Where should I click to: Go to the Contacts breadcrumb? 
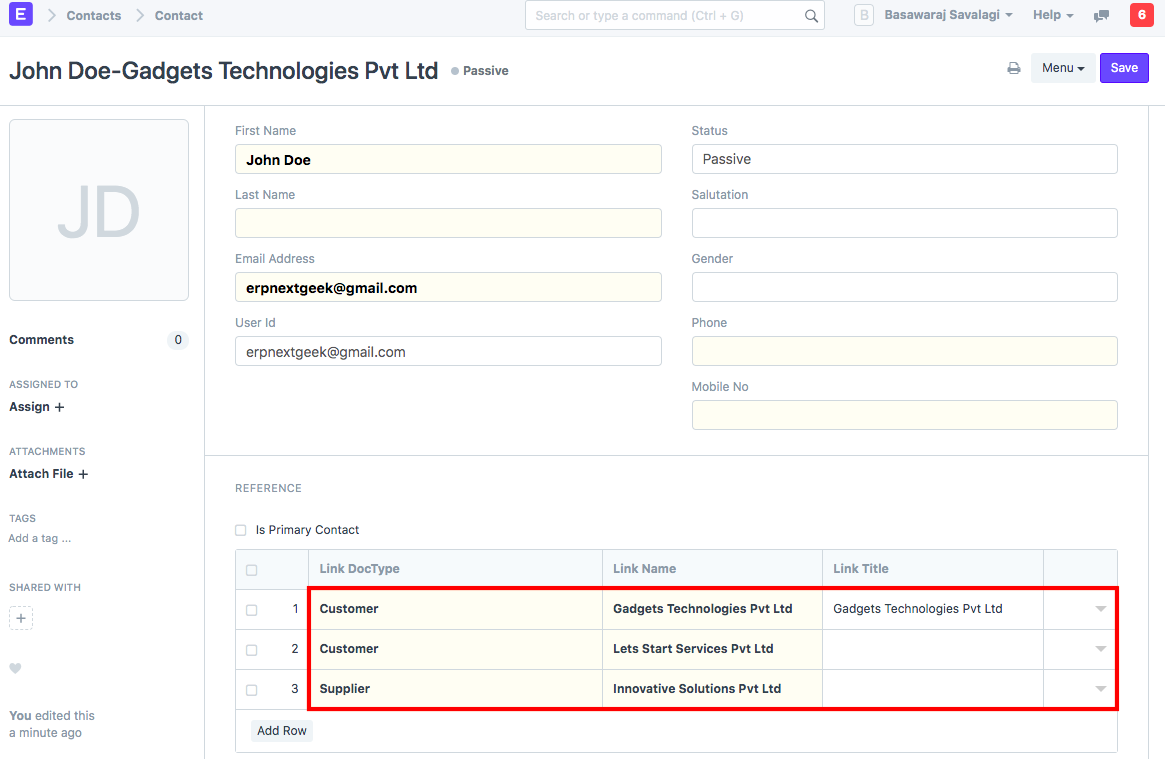pyautogui.click(x=94, y=16)
